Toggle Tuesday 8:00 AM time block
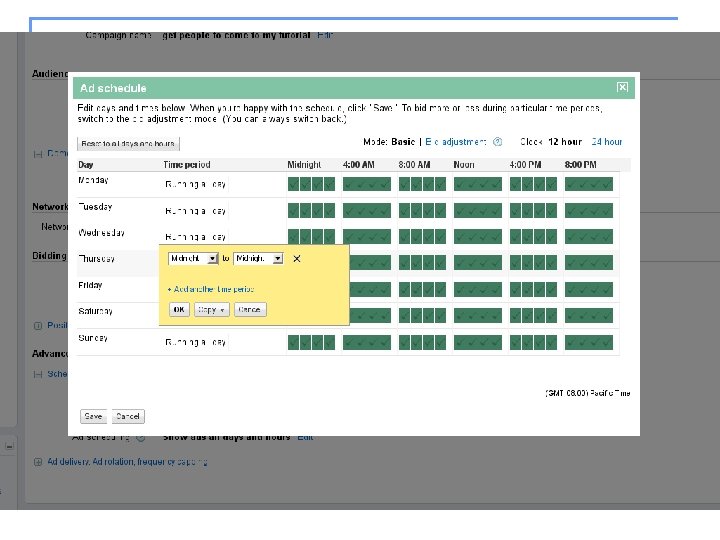This screenshot has height=540, width=720. pos(422,211)
